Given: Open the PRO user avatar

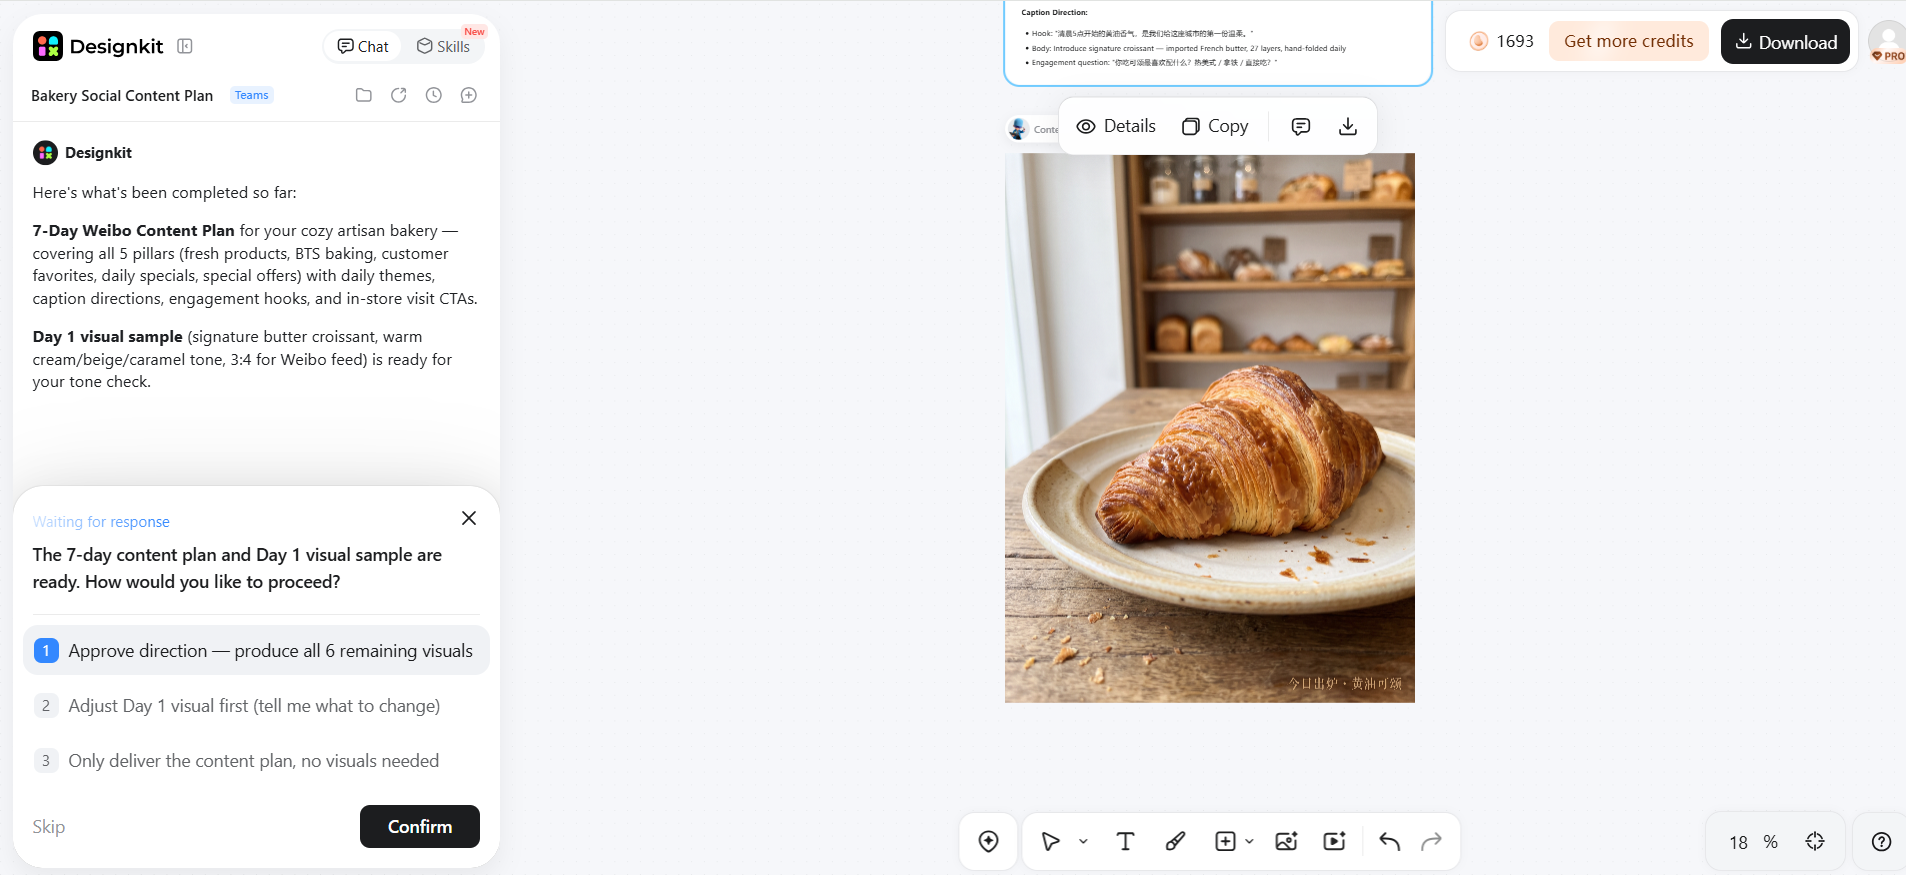Looking at the screenshot, I should [1888, 41].
